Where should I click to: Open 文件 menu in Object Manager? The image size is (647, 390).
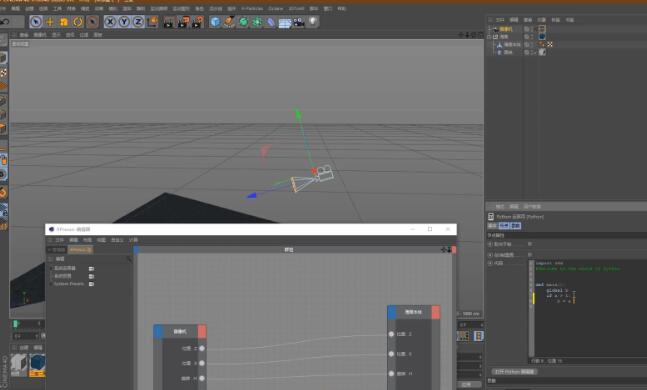500,20
